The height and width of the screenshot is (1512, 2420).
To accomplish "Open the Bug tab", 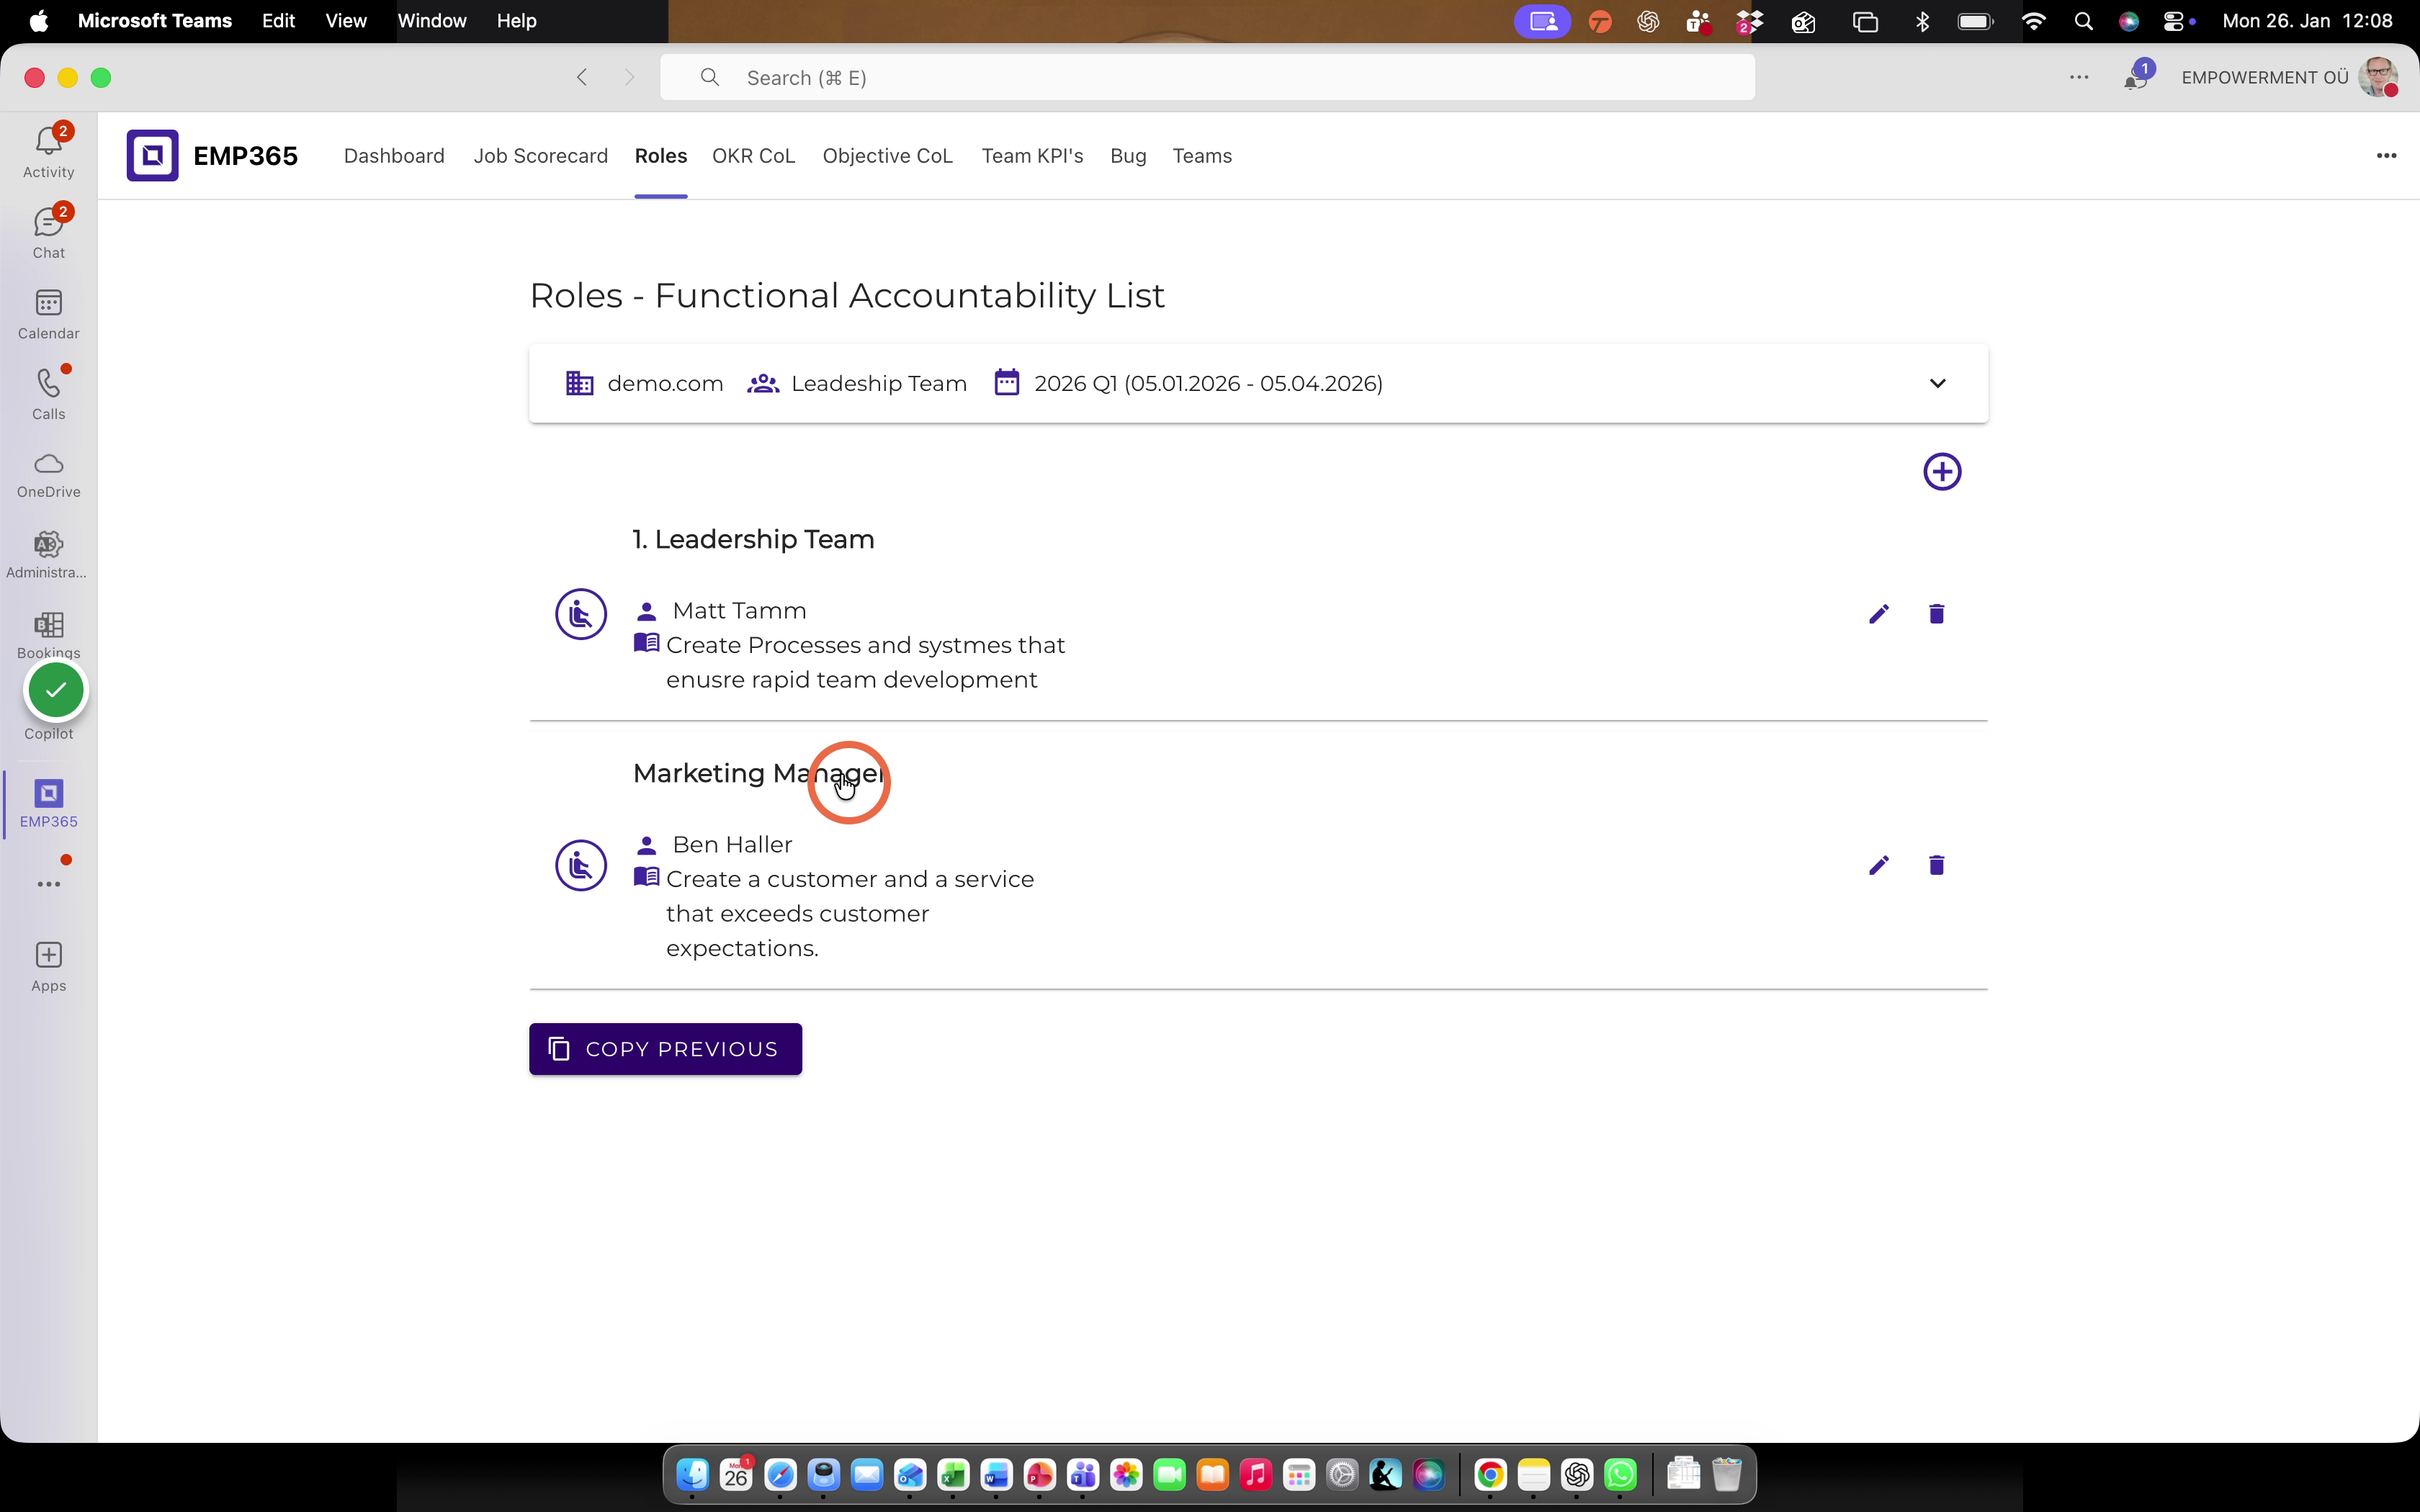I will point(1128,156).
